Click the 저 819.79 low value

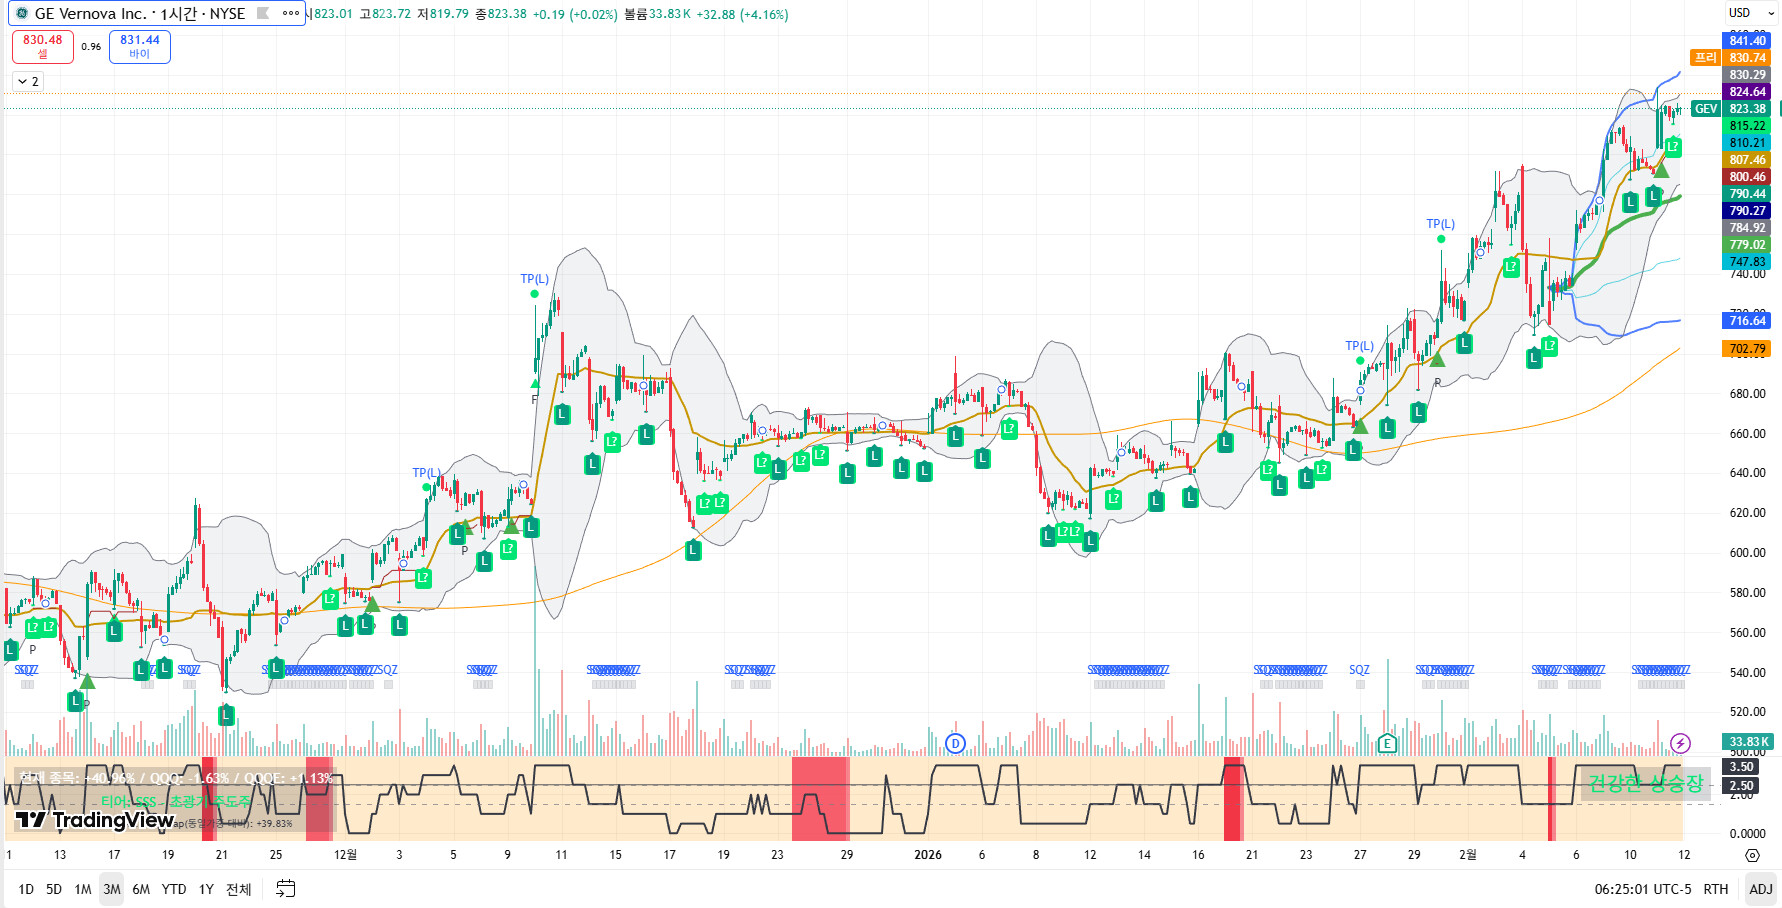pyautogui.click(x=443, y=14)
